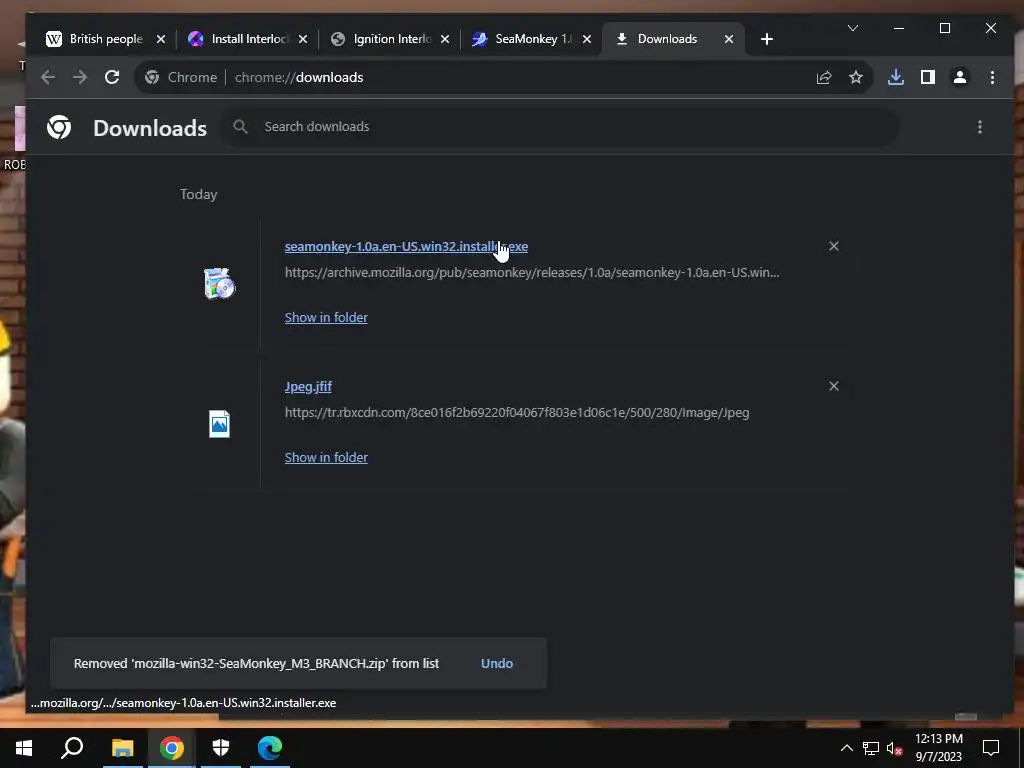This screenshot has height=768, width=1024.
Task: Close the Ignition Interlock tab
Action: tap(445, 39)
